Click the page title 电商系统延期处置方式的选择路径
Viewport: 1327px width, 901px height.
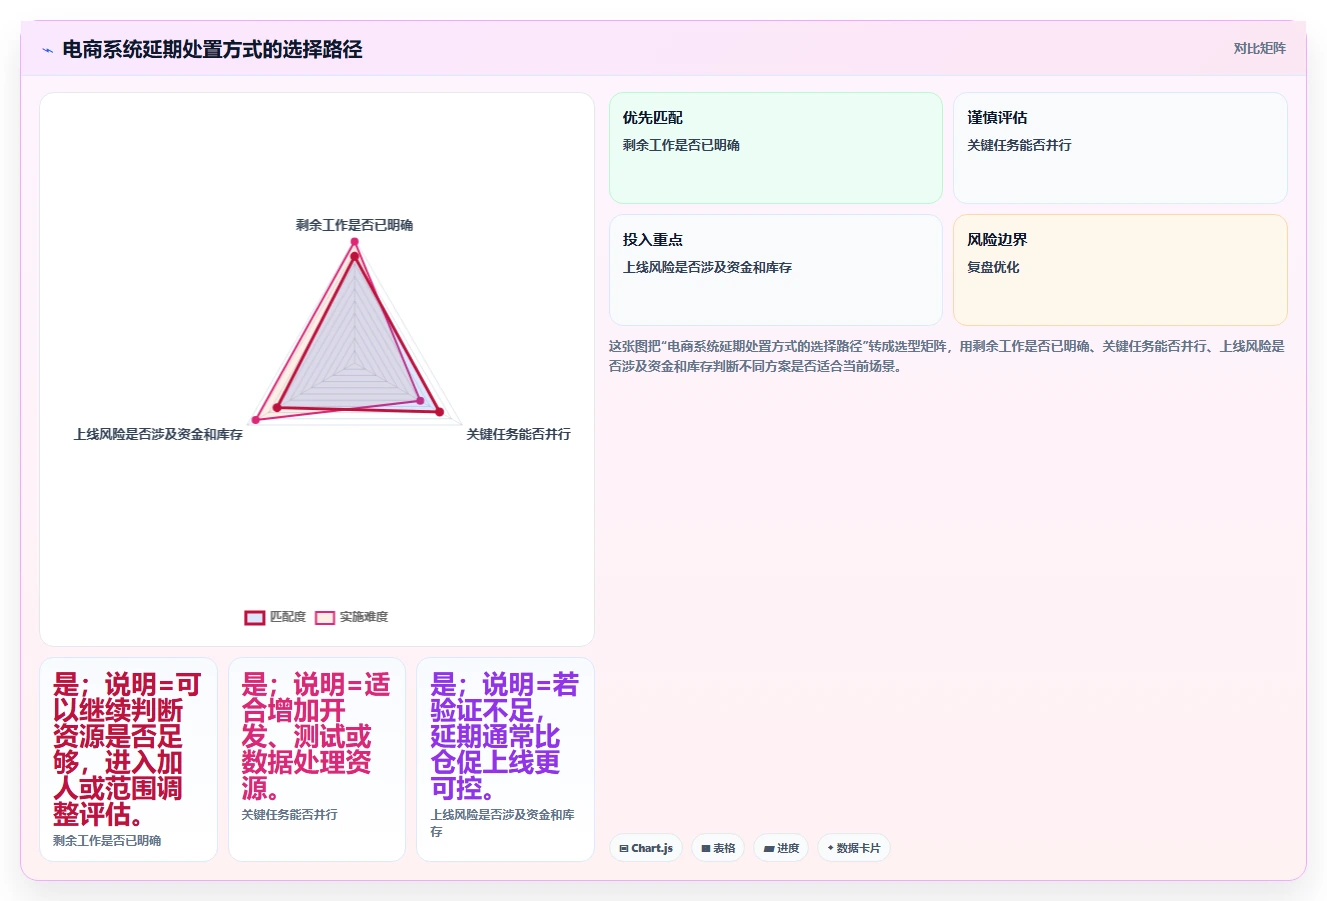pyautogui.click(x=212, y=49)
